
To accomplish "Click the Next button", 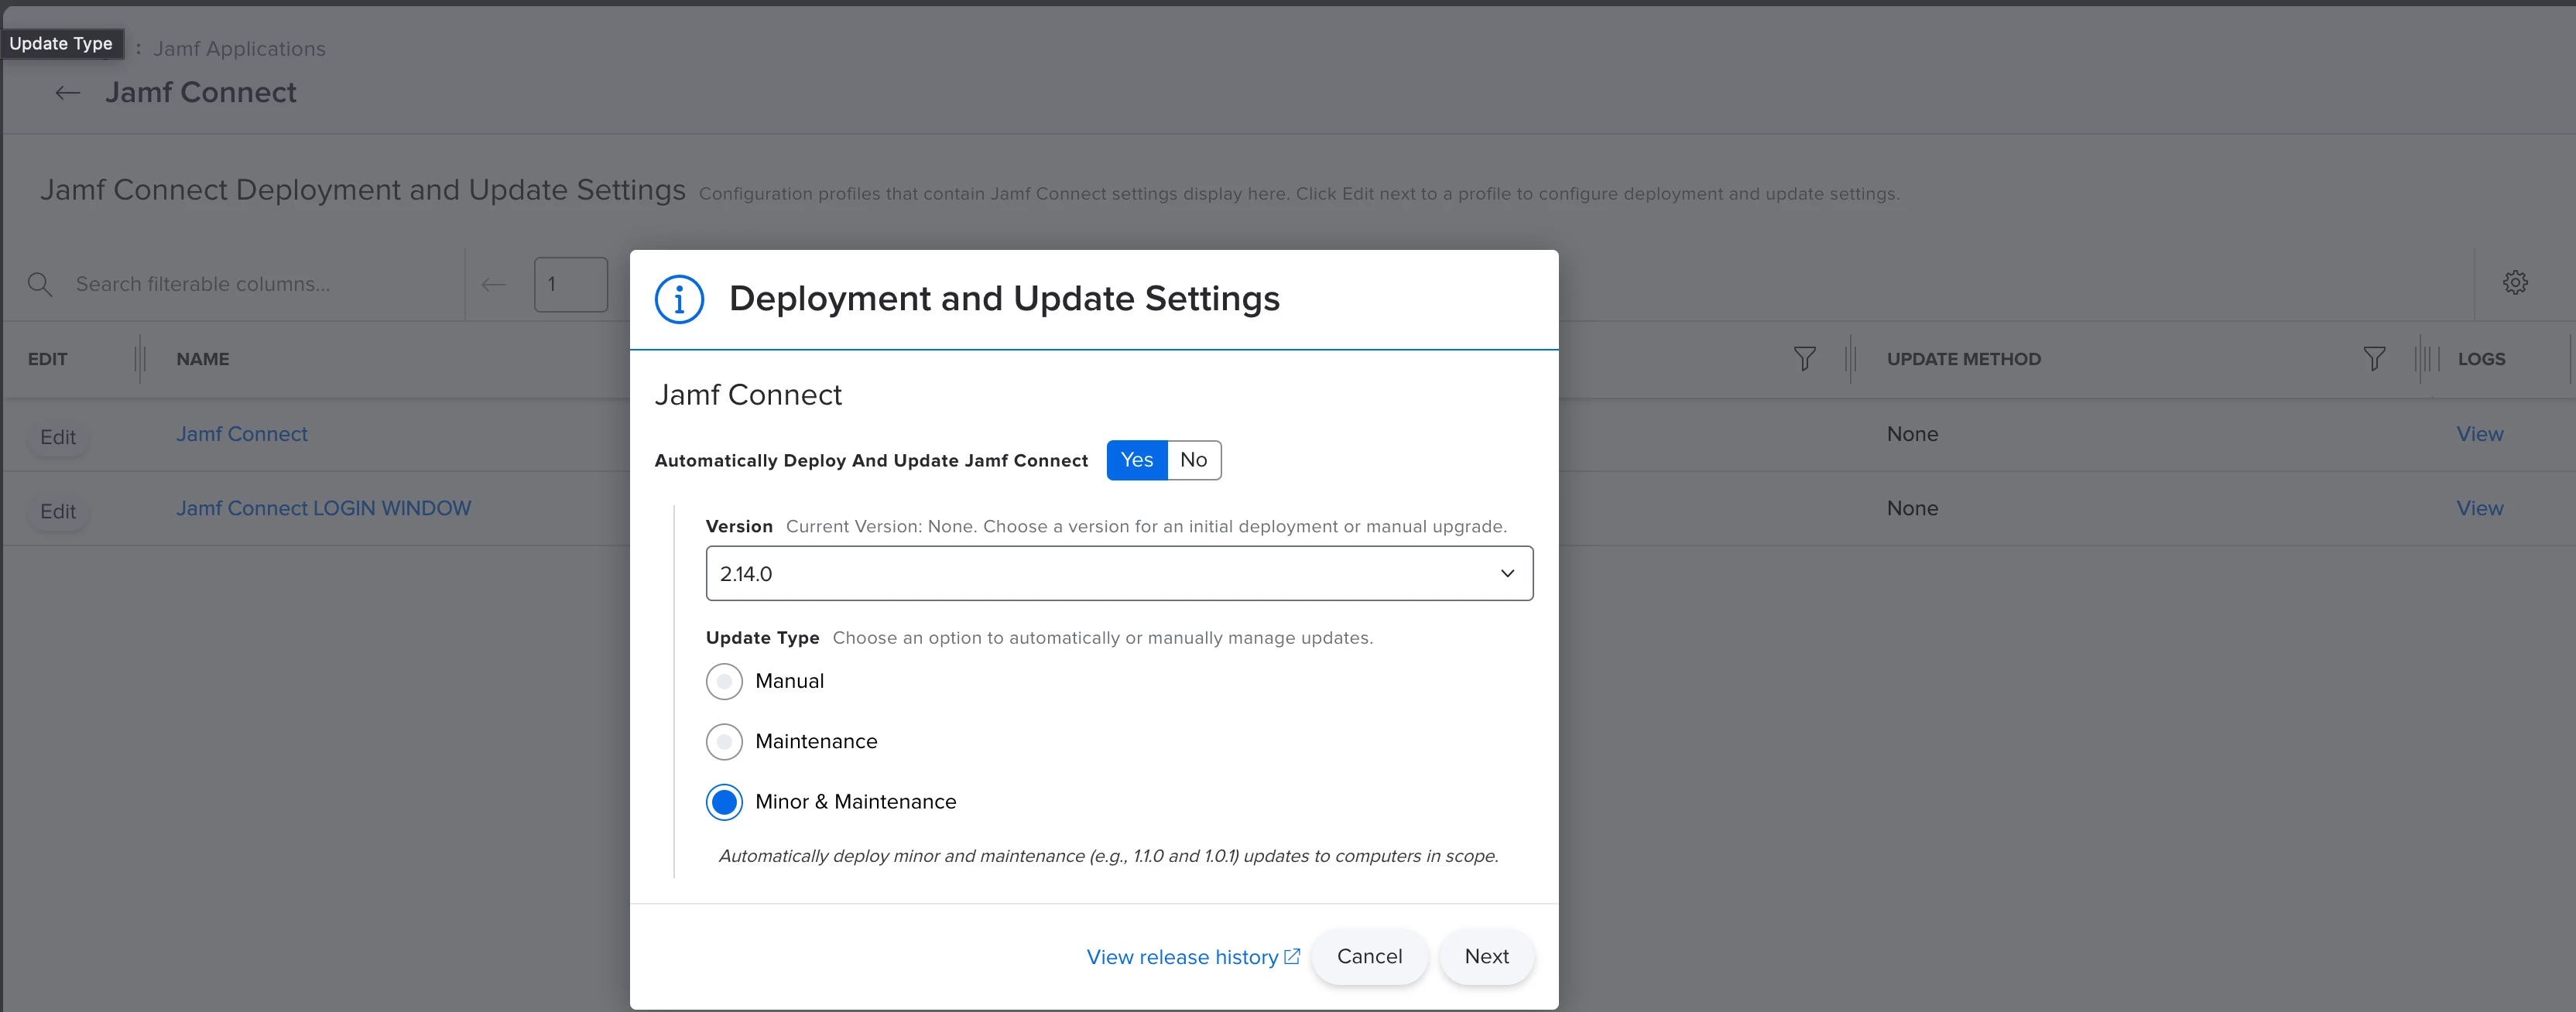I will tap(1486, 956).
